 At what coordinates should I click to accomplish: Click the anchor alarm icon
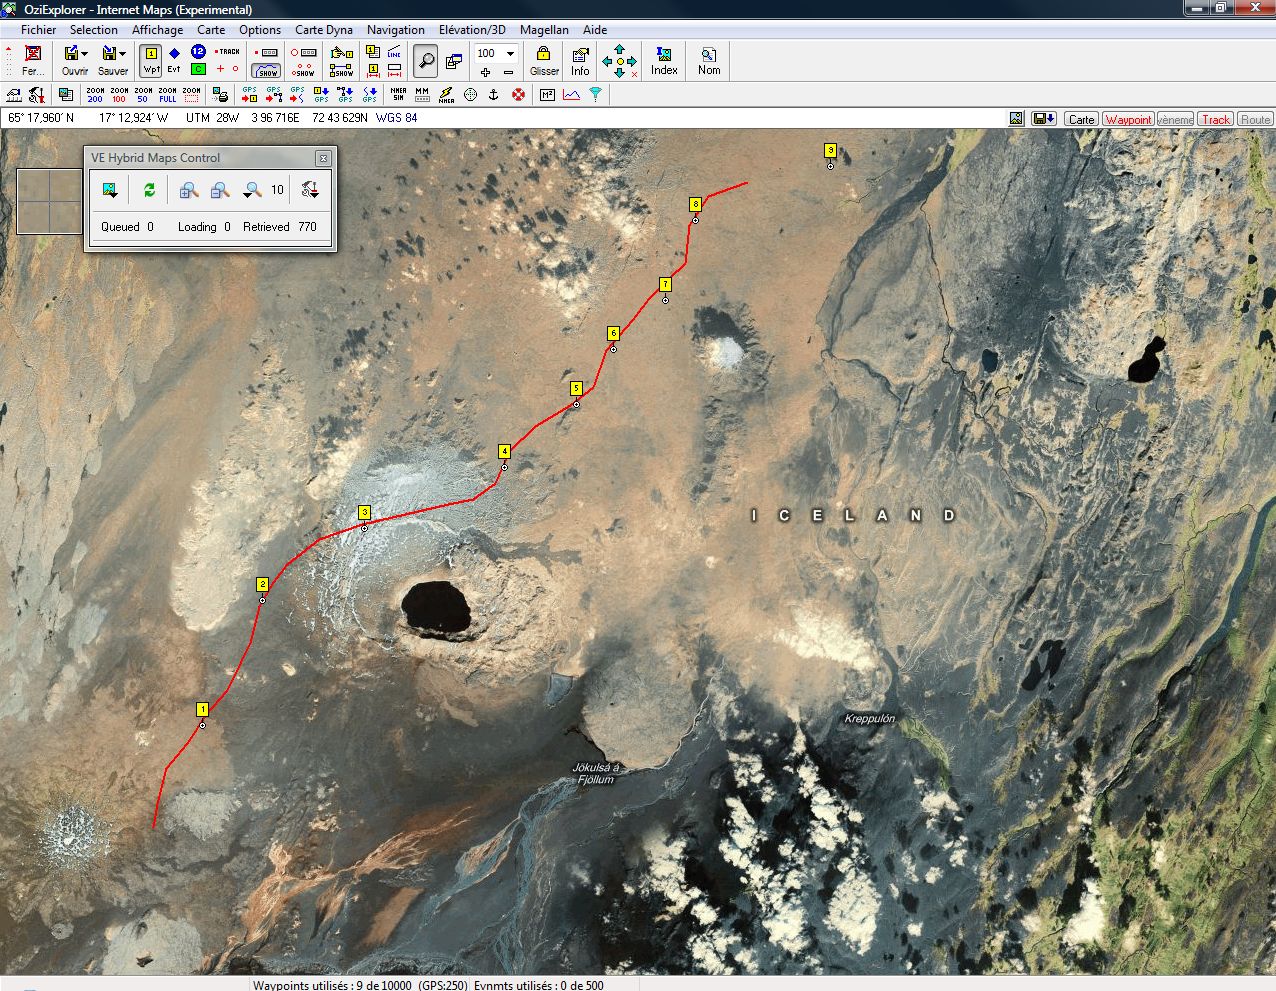(x=493, y=95)
